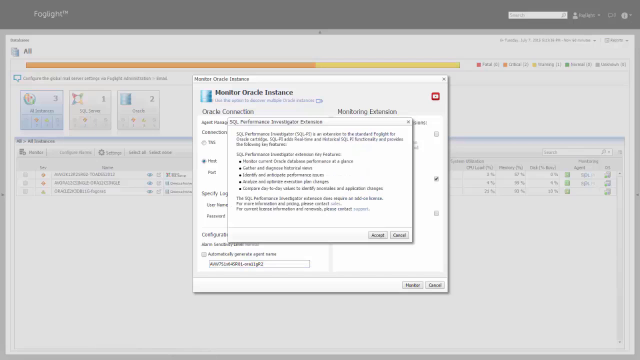Cancel the Monitor Oracle Instance dialog

[x=435, y=285]
